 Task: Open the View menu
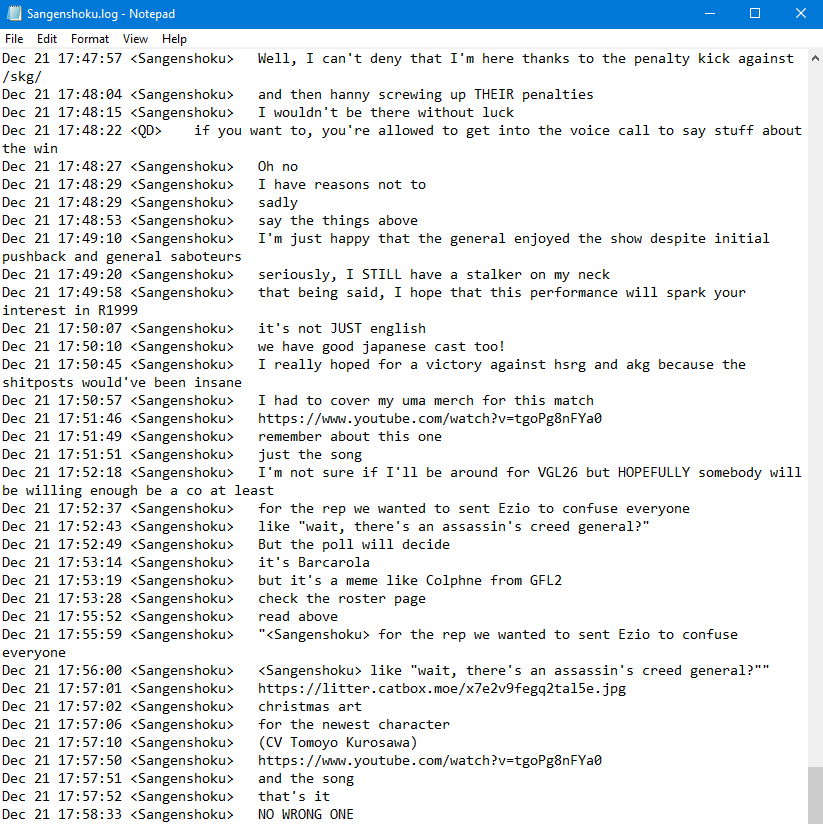tap(135, 39)
